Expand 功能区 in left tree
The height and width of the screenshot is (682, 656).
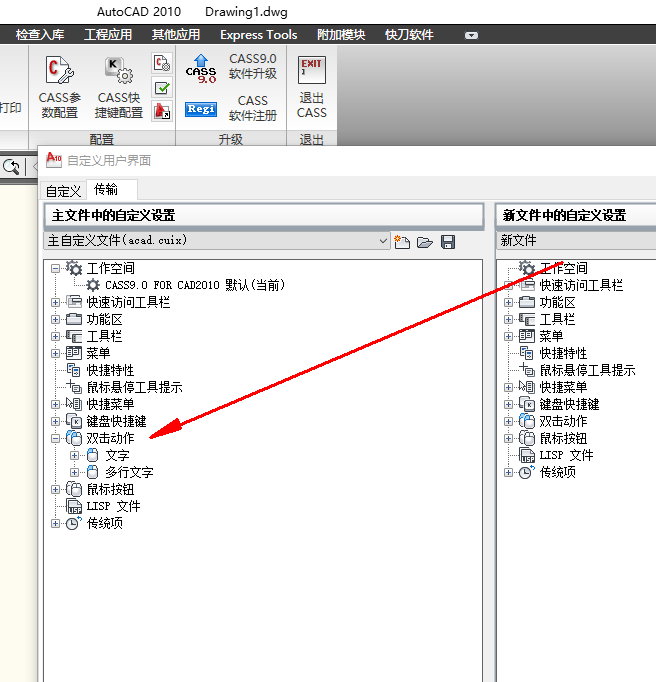pos(55,319)
